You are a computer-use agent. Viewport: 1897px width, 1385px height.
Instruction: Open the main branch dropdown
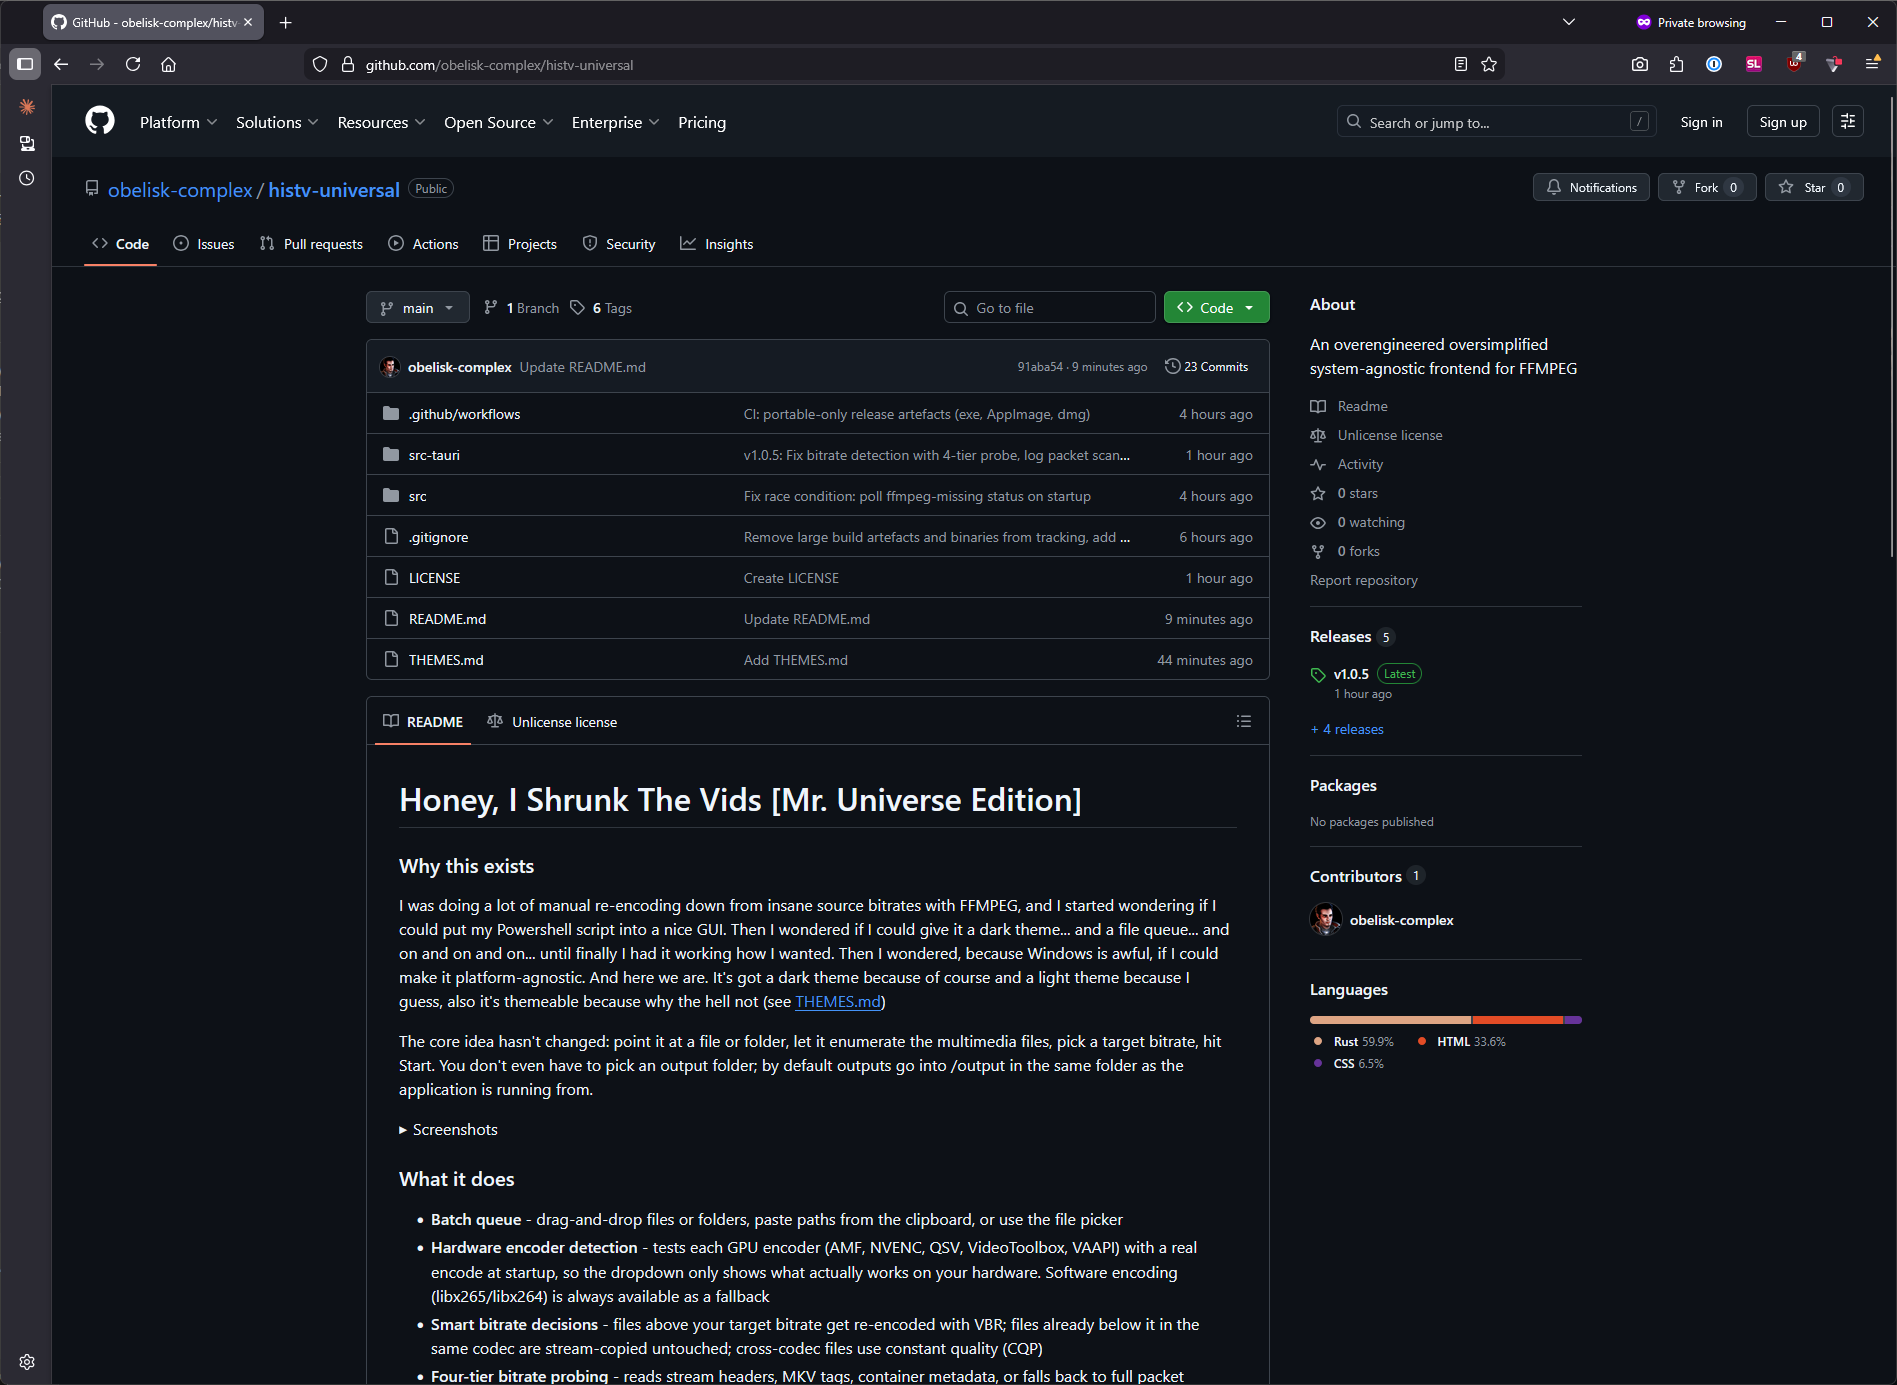point(417,308)
